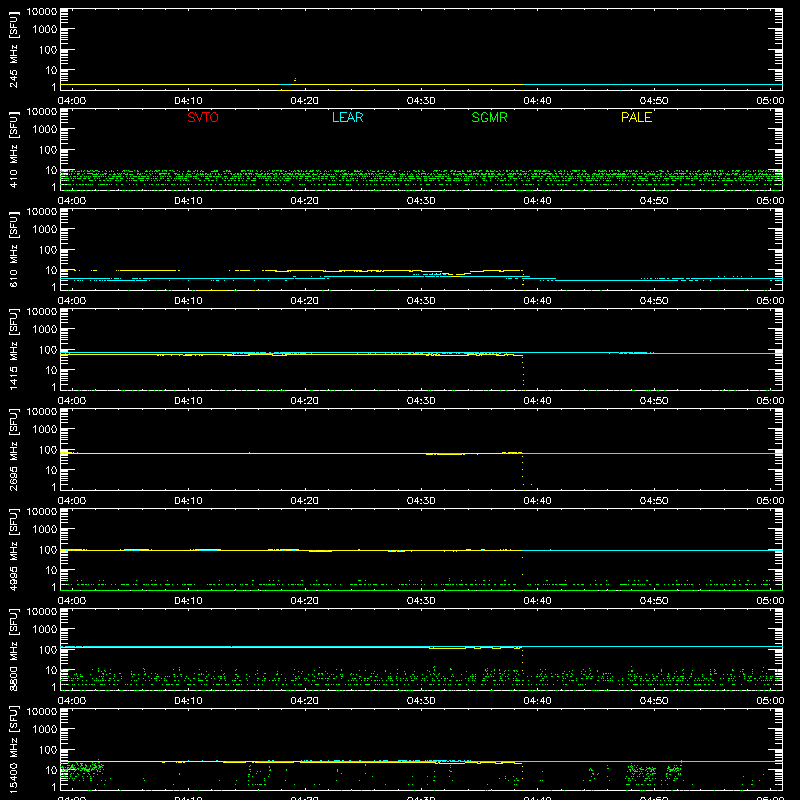Click 04:20 tick under the 245 MHz plot

305,101
